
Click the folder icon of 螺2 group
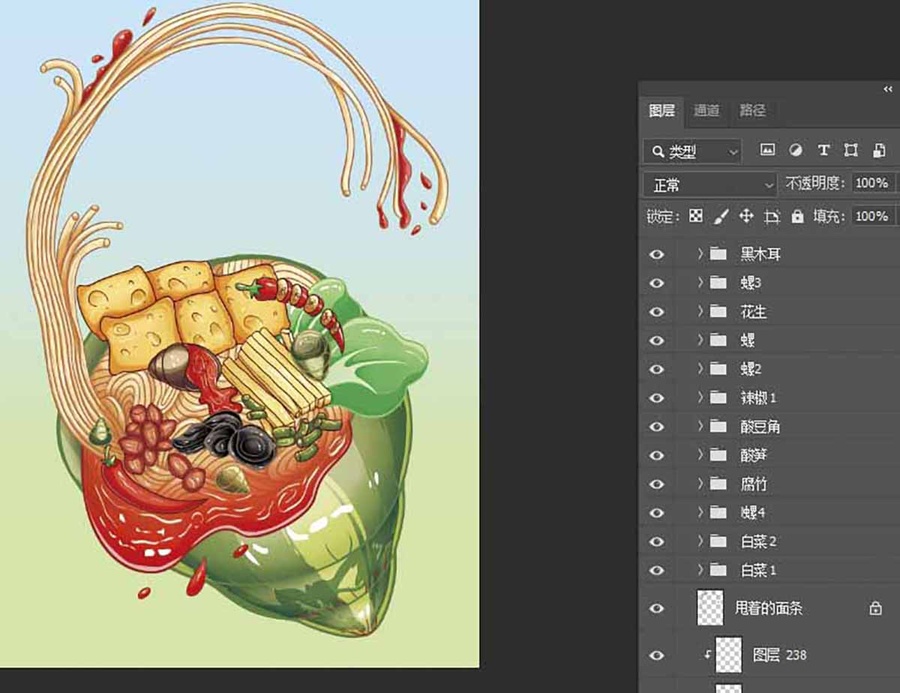[x=718, y=369]
